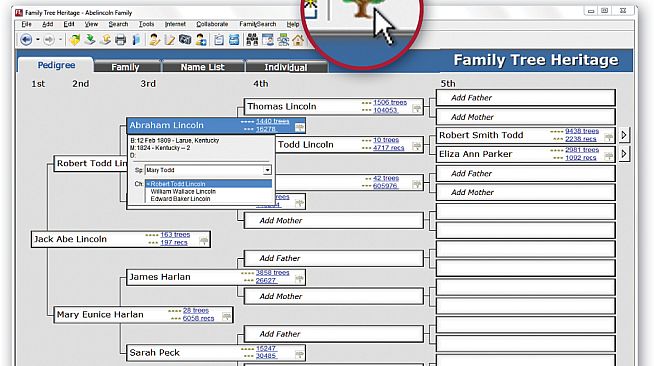
Task: Click the hint flag in Sarah Peck's box
Action: (x=299, y=355)
